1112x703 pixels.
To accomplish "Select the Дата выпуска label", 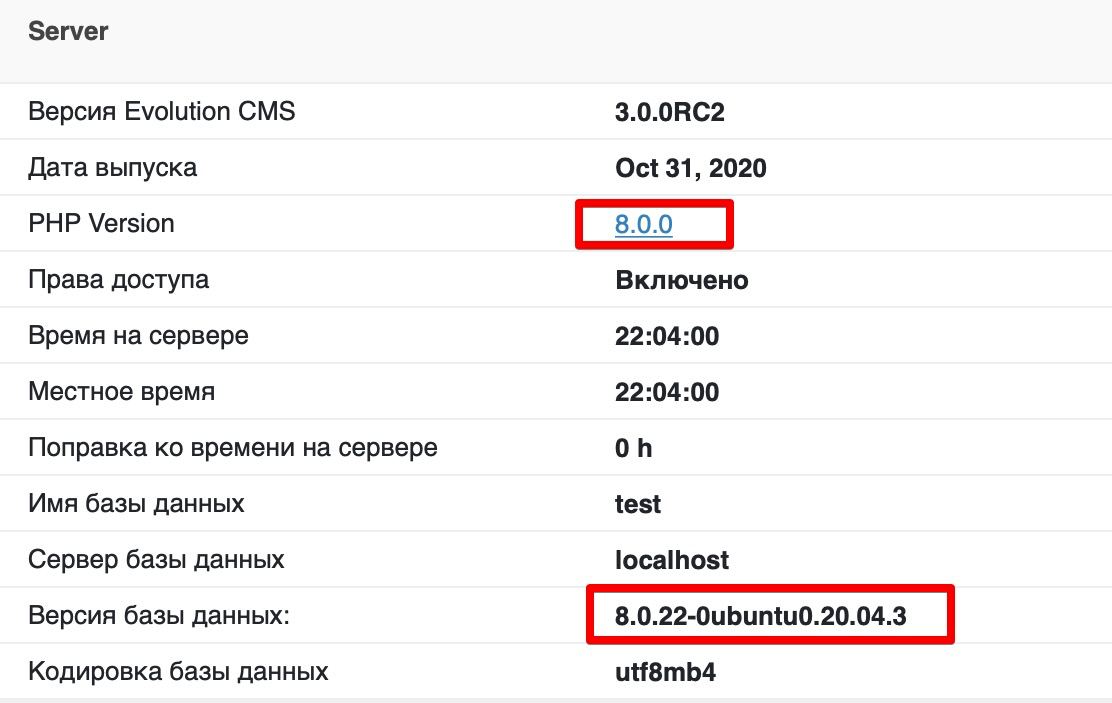I will (x=112, y=167).
